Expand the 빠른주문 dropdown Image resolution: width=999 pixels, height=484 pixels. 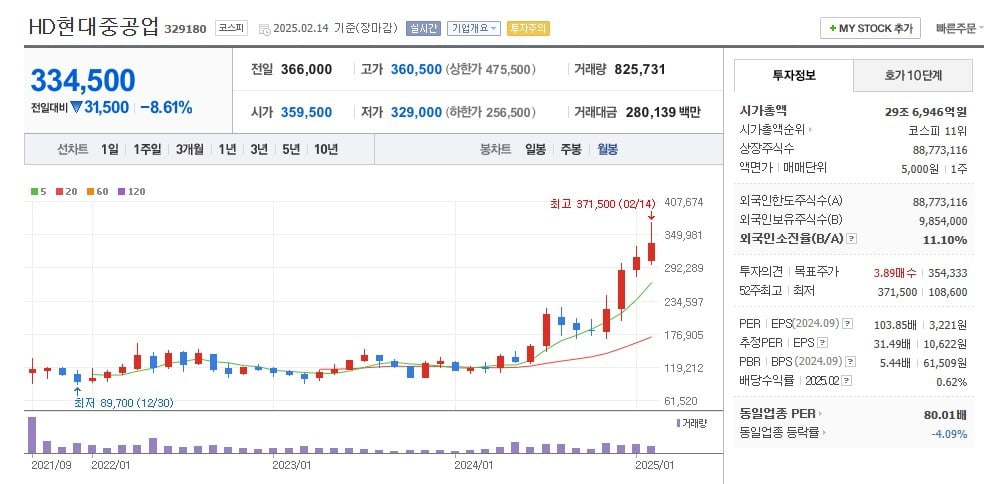(959, 28)
